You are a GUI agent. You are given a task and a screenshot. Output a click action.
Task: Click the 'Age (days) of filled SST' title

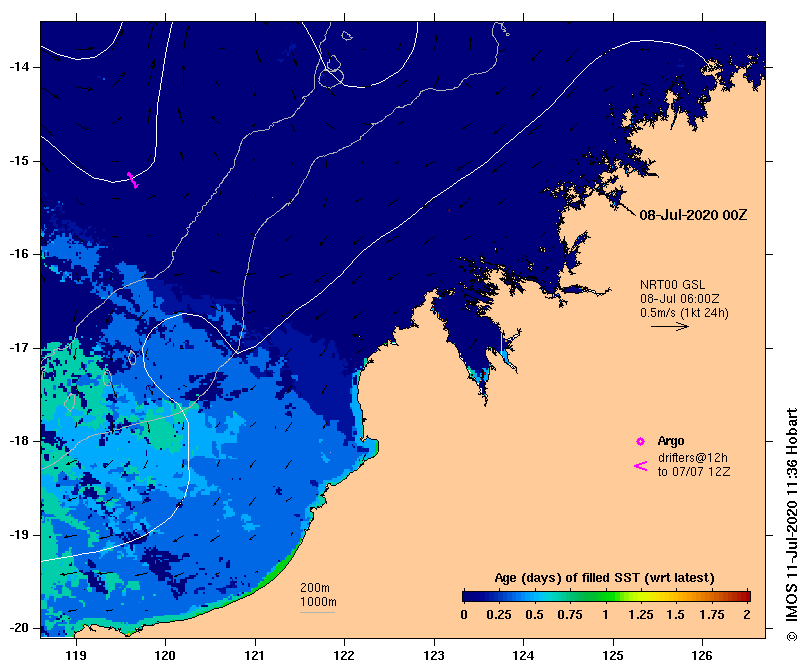tap(604, 578)
